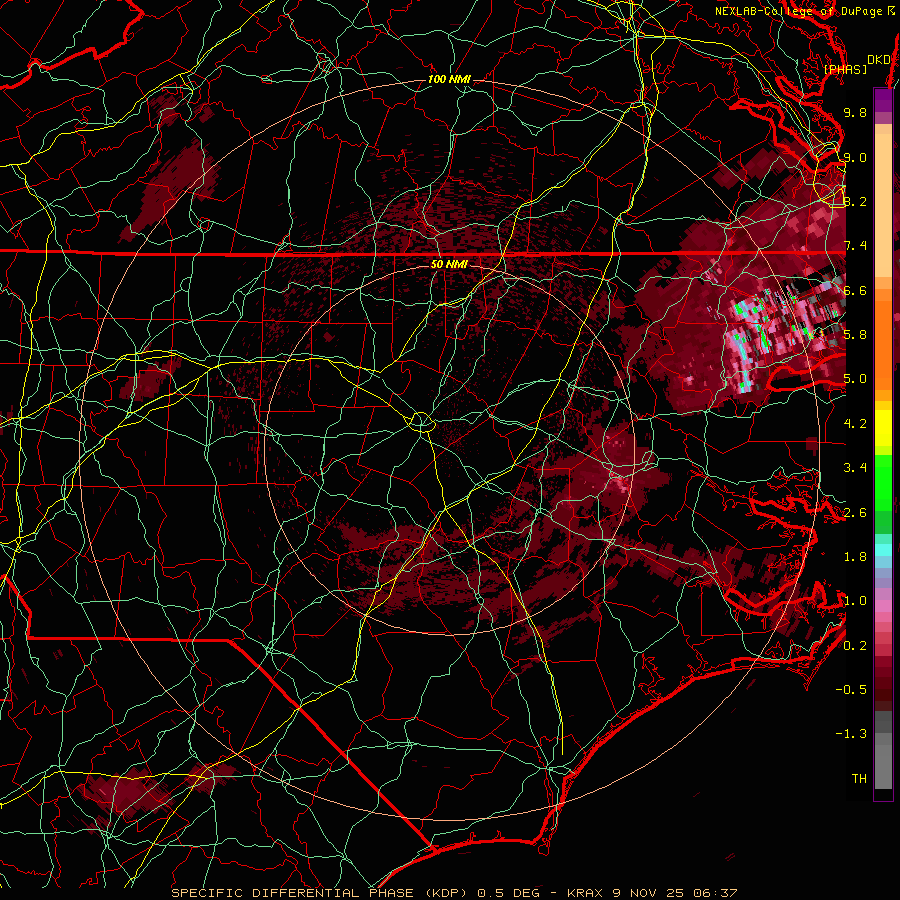Click the 5.0 value on the color scale
900x900 pixels.
coord(855,379)
